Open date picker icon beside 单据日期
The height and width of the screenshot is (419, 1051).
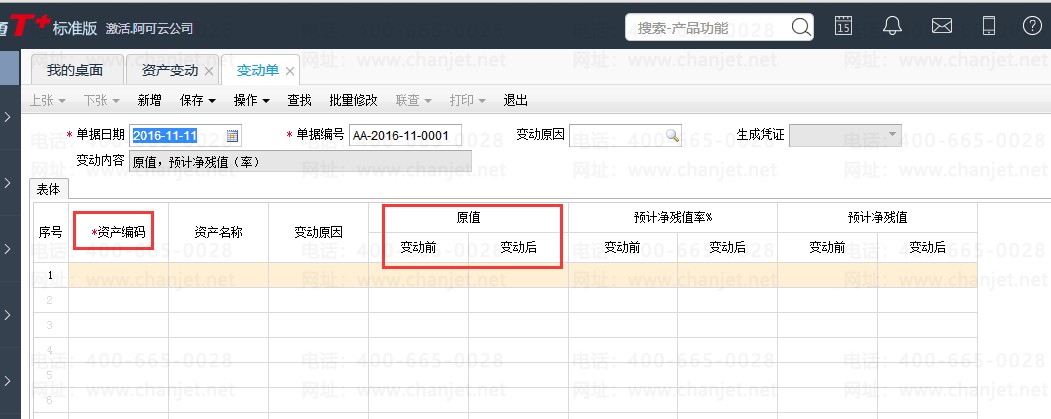[x=232, y=135]
